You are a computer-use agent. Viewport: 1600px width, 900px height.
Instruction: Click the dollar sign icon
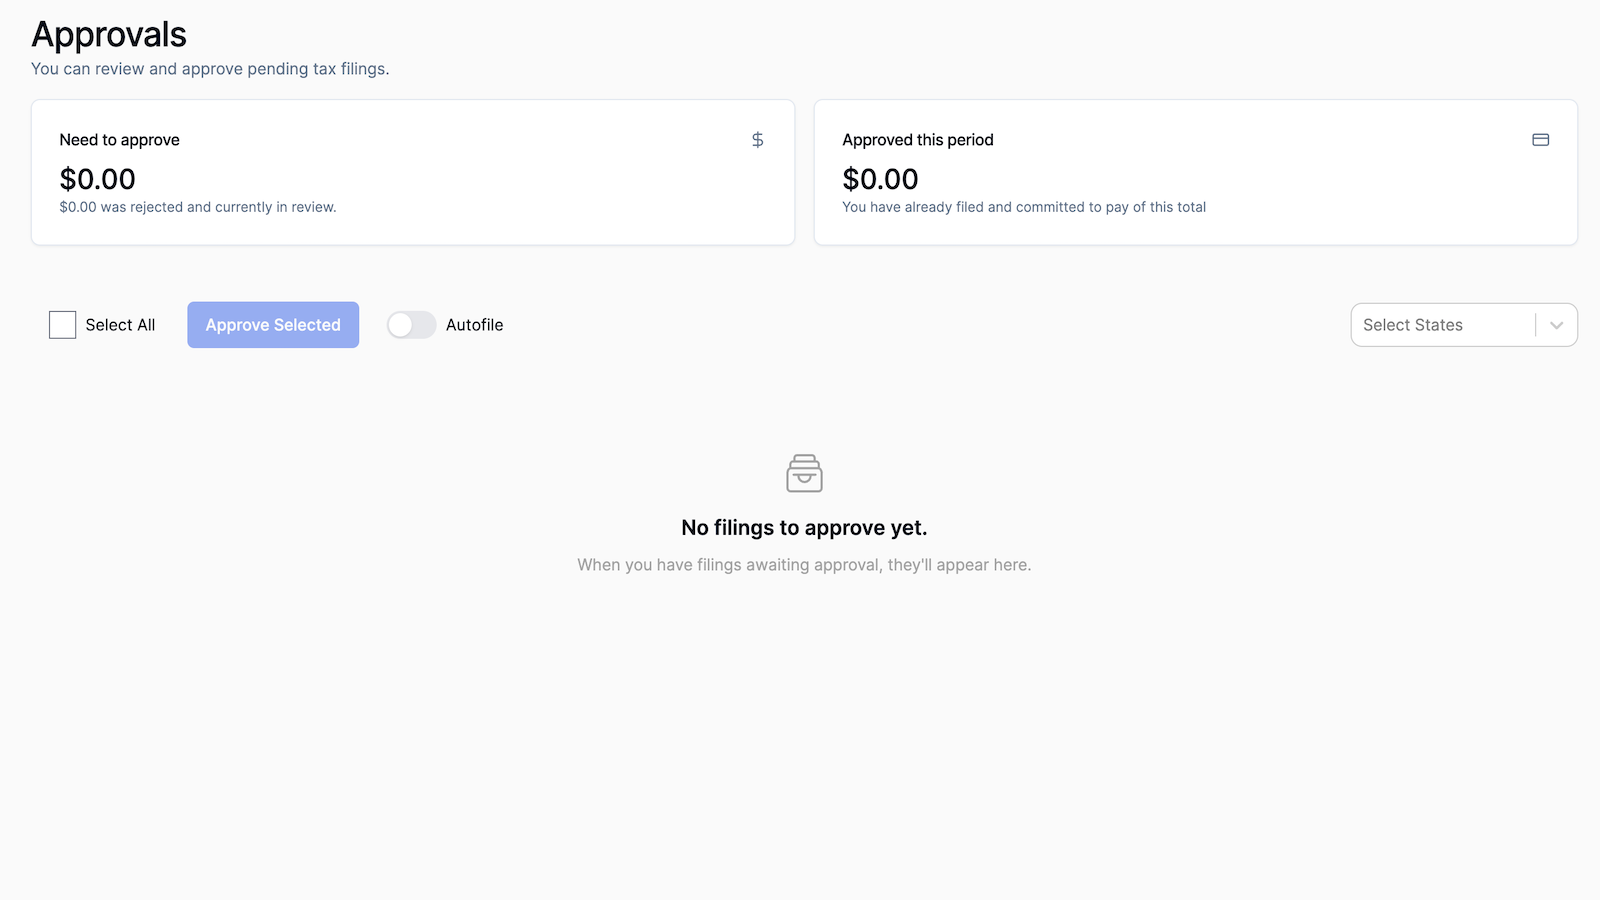(757, 140)
